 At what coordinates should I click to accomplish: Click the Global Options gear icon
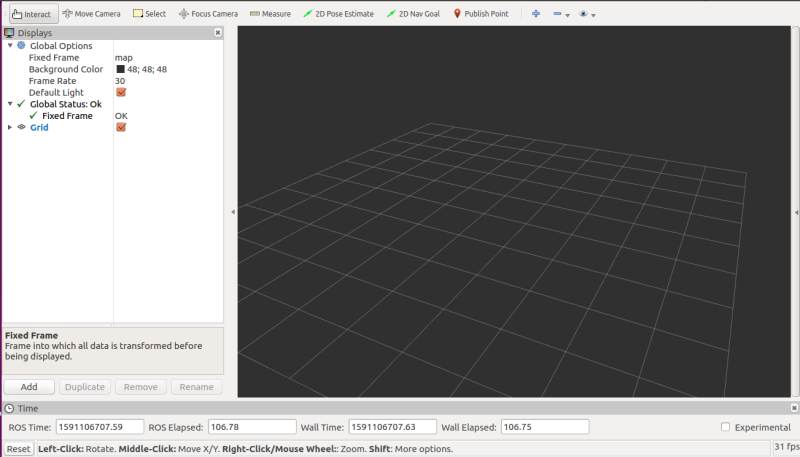pos(21,45)
